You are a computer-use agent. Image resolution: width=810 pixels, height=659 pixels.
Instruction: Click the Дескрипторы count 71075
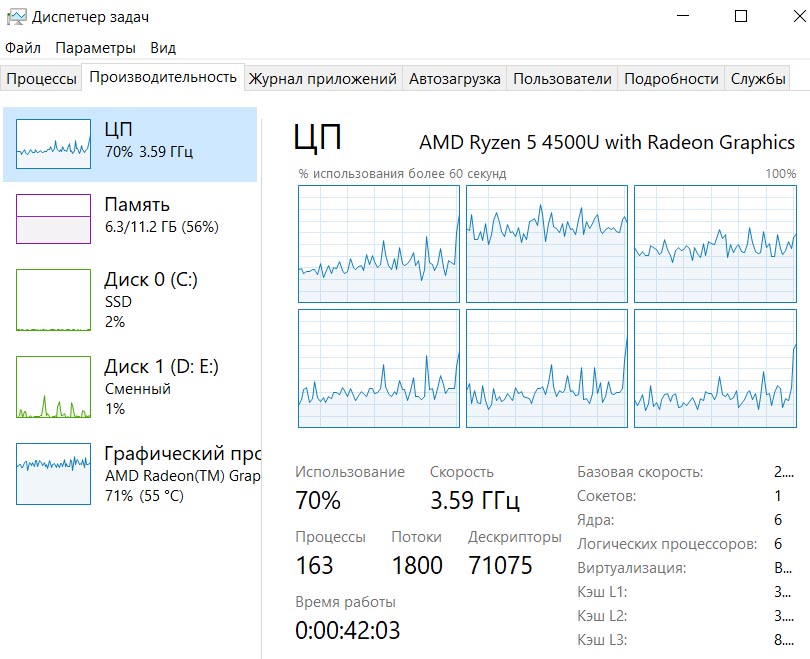500,565
